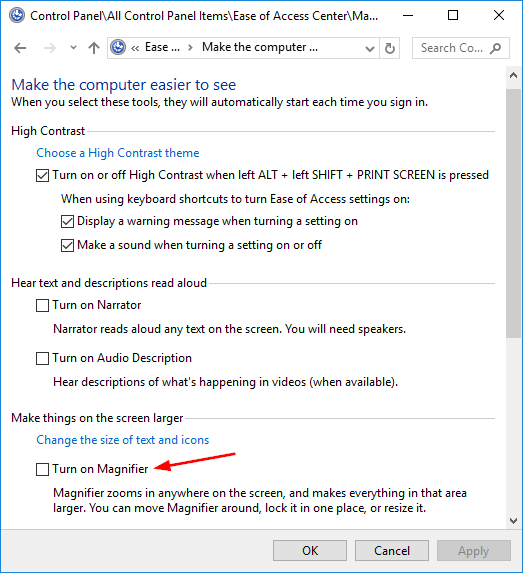Click the Ease of Access address bar icon

[x=118, y=48]
